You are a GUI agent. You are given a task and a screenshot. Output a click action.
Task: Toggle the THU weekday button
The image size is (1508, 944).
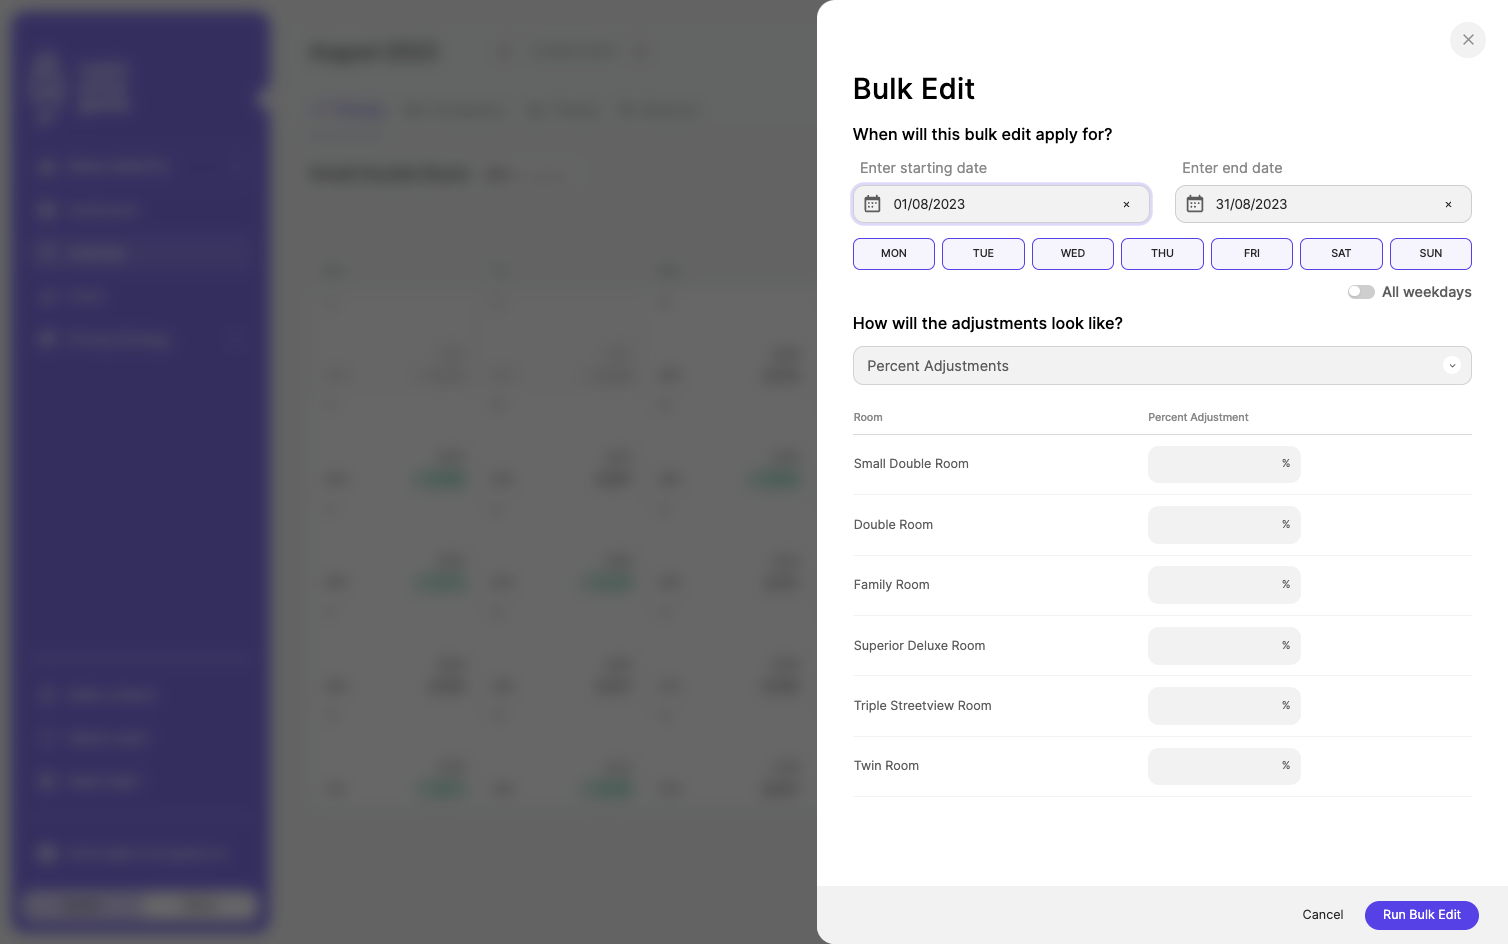tap(1162, 254)
